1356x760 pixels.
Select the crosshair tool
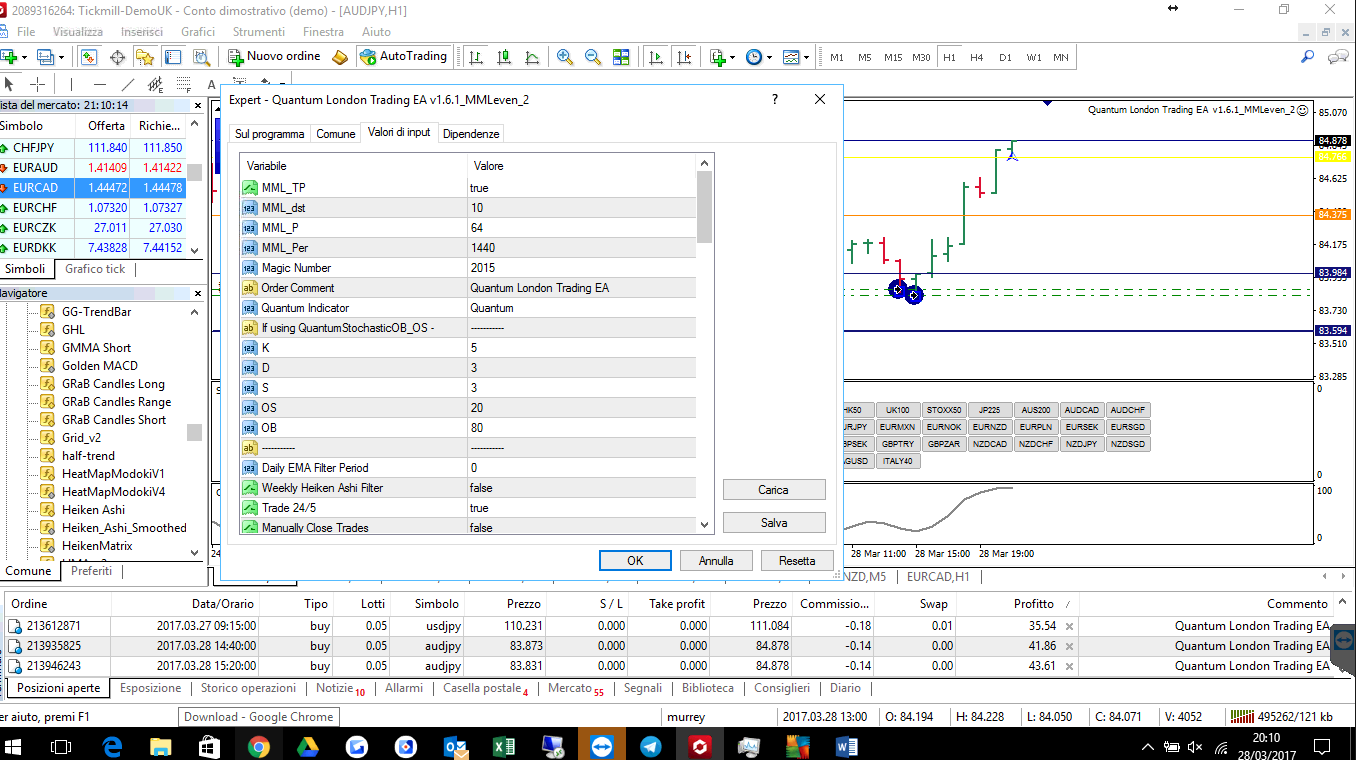point(37,84)
